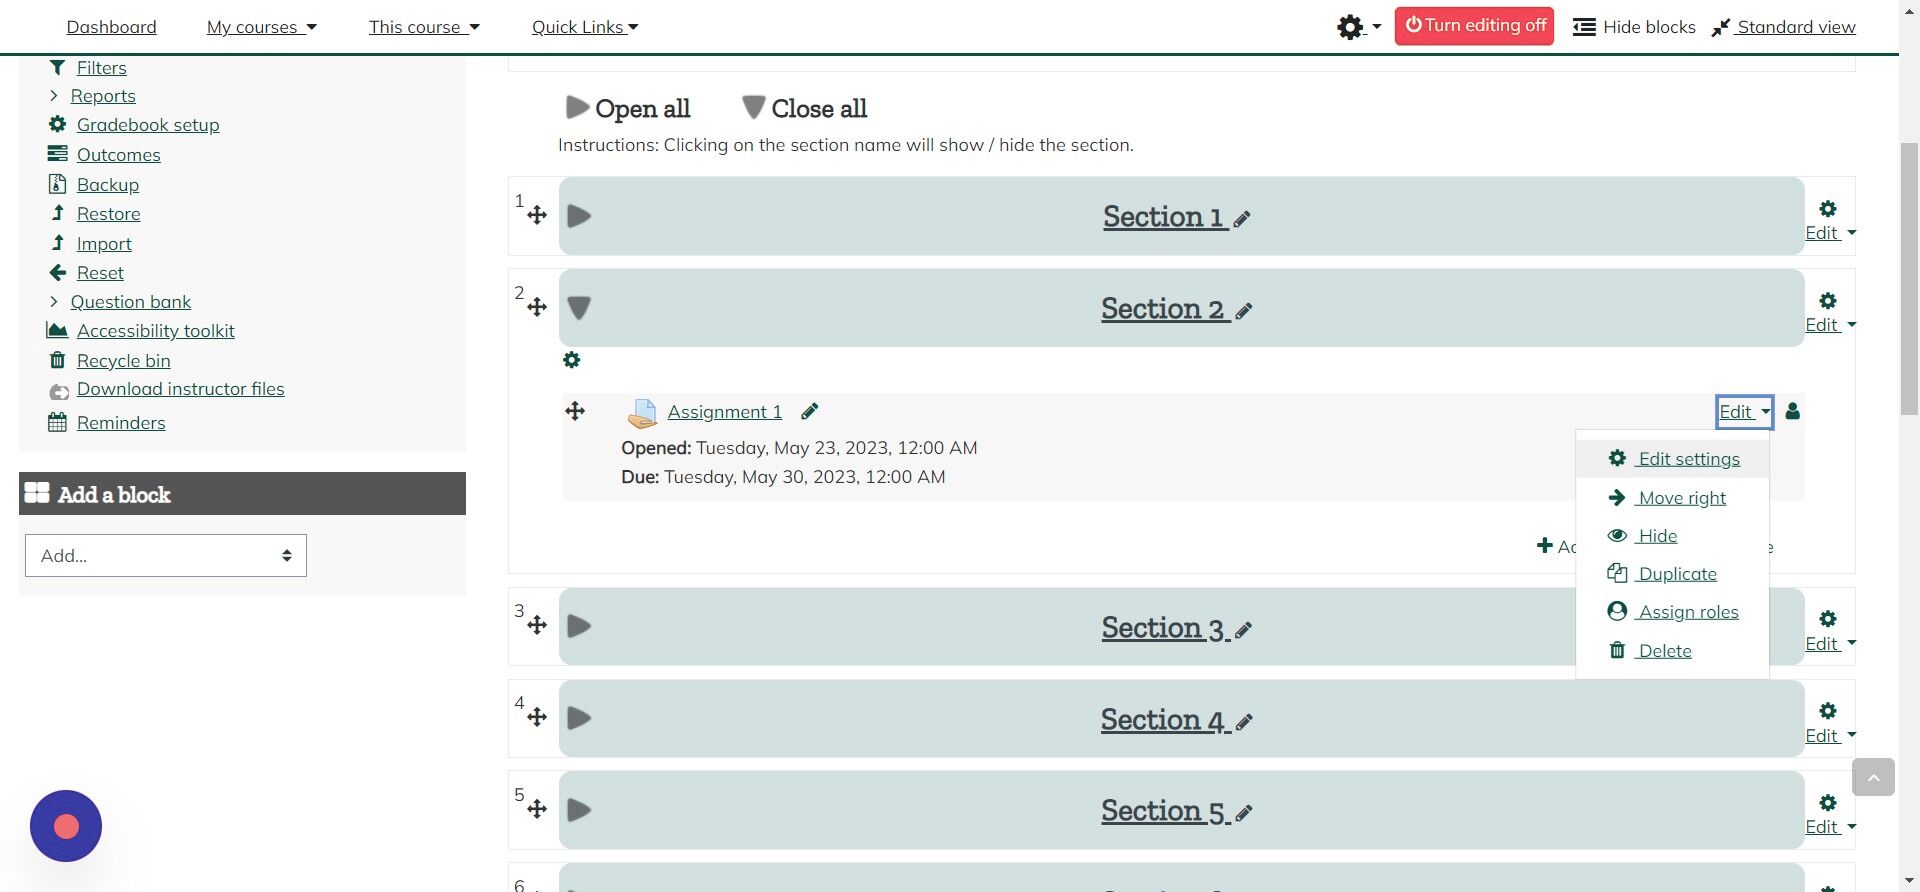This screenshot has width=1920, height=892.
Task: Click Close all sections
Action: 804,108
